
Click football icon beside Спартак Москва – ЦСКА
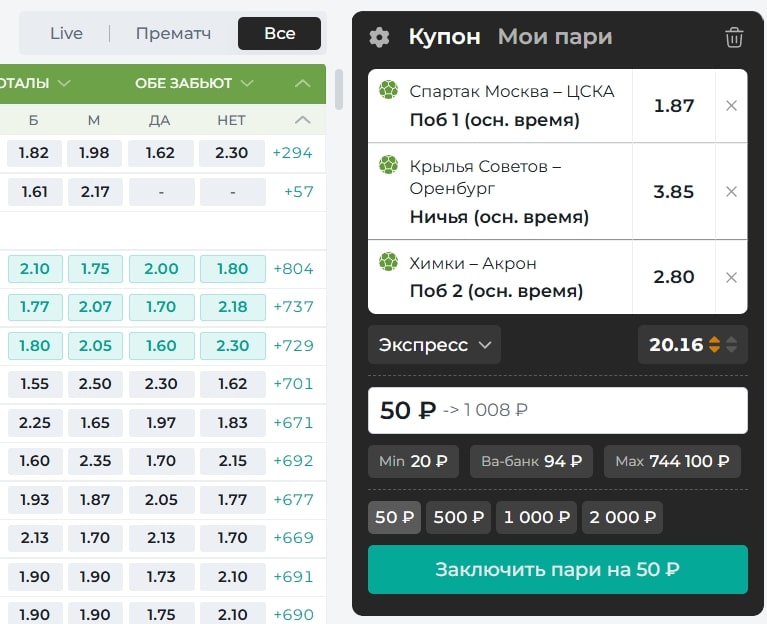pos(388,90)
